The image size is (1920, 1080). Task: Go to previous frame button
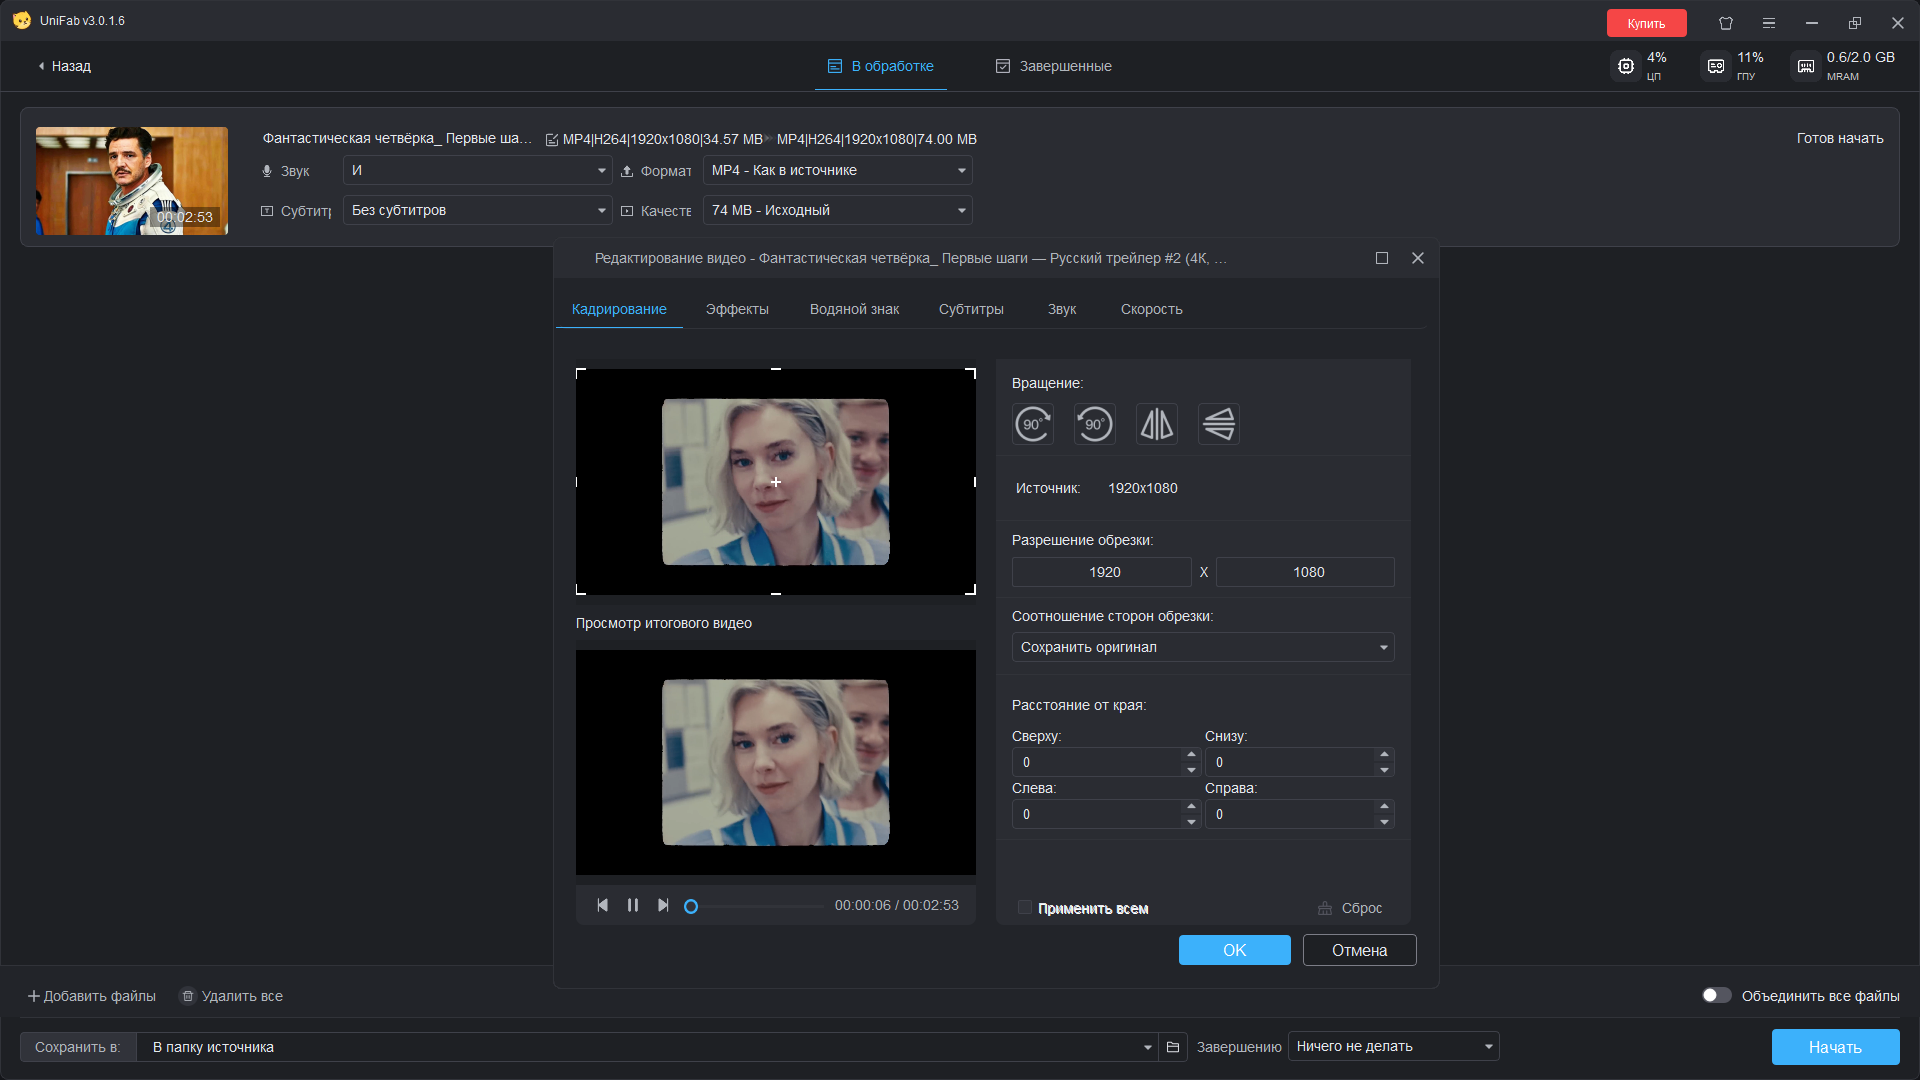(x=602, y=905)
